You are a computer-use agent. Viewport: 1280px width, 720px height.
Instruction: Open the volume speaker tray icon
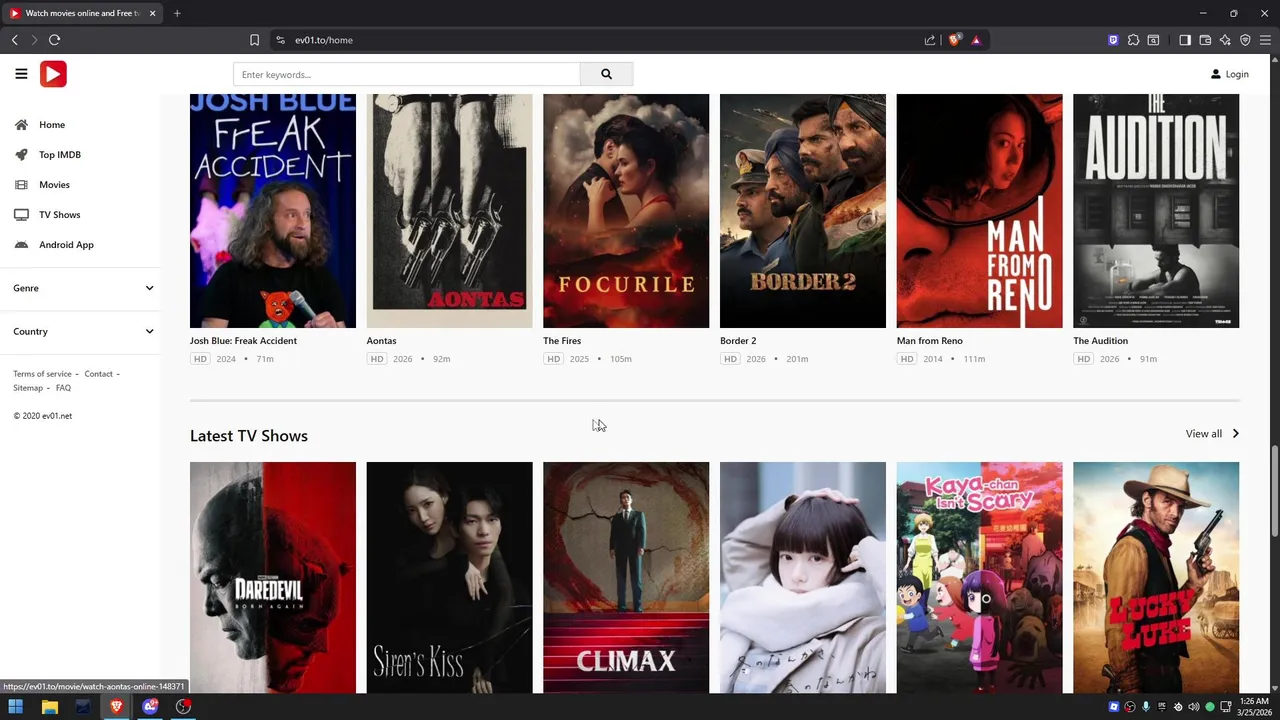tap(1194, 707)
